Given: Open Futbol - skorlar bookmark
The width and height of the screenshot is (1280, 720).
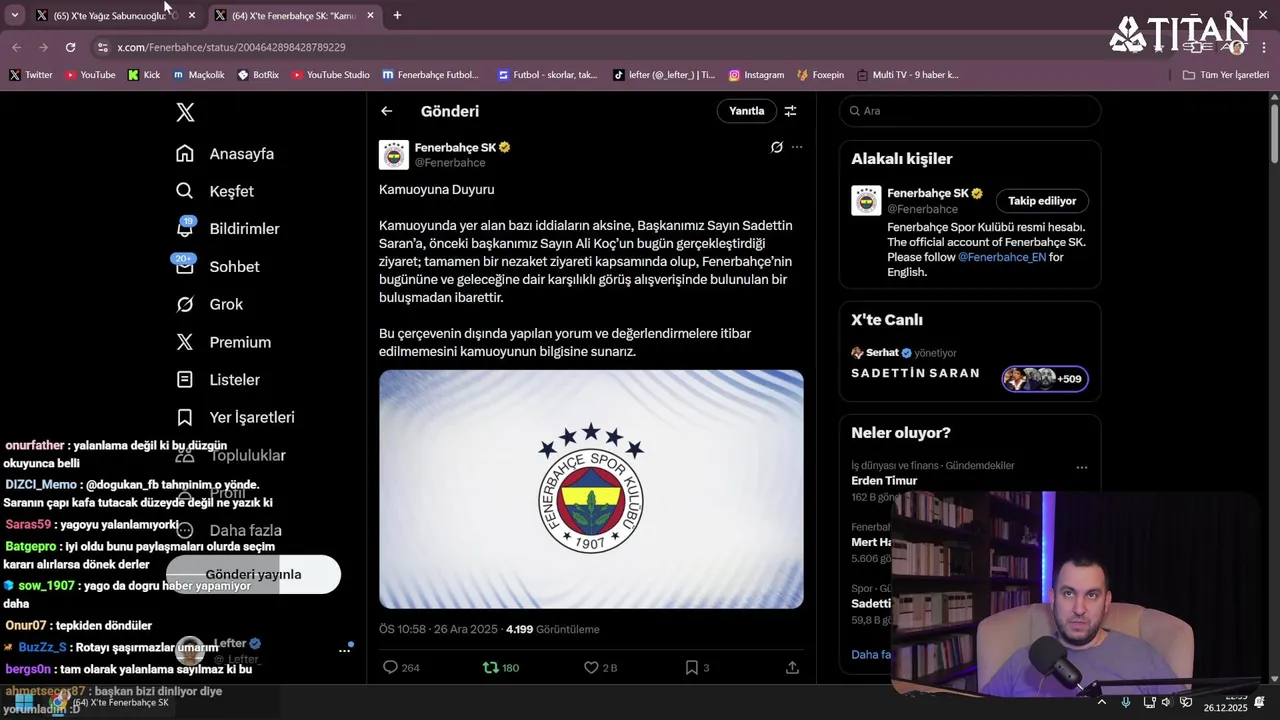Looking at the screenshot, I should [548, 75].
